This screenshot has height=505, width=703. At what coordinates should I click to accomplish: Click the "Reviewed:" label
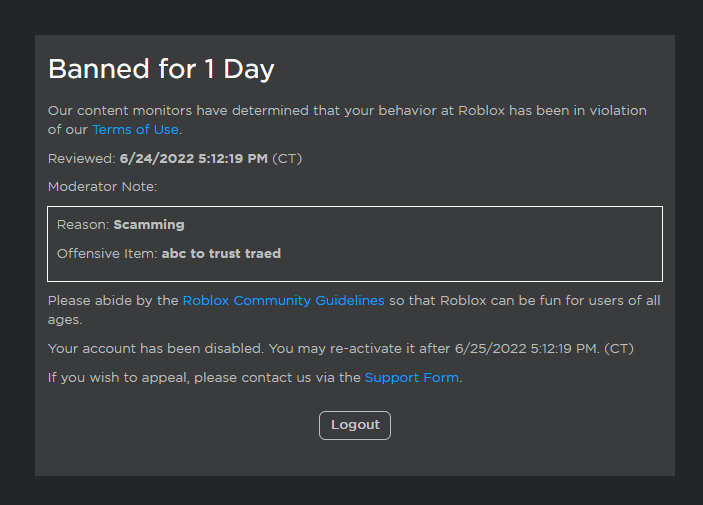[82, 159]
